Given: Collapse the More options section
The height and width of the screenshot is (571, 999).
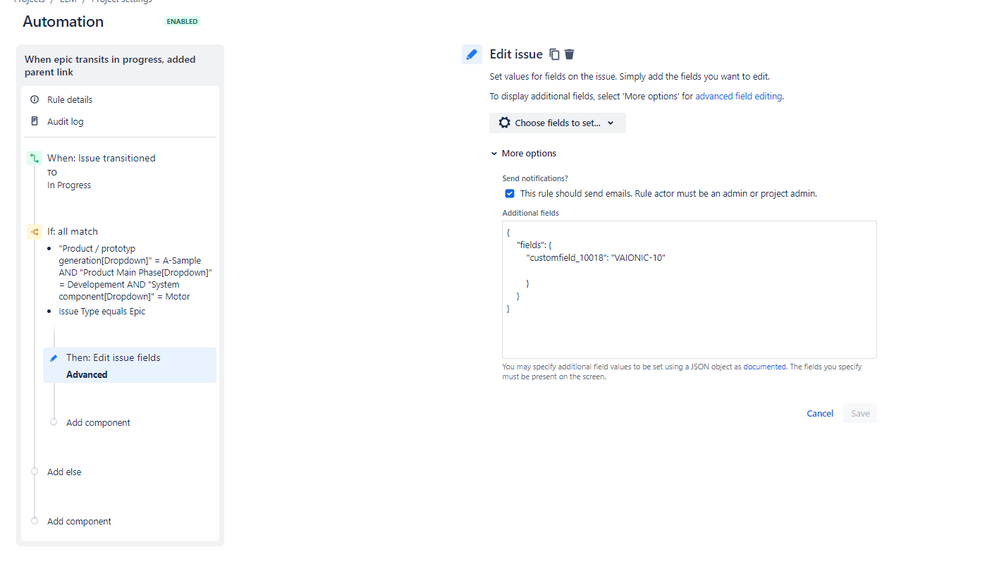Looking at the screenshot, I should pyautogui.click(x=524, y=154).
